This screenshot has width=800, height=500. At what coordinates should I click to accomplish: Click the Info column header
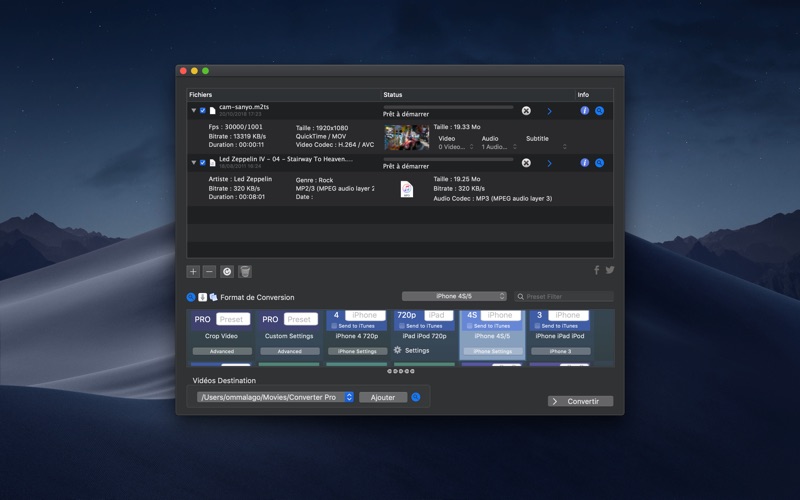594,94
